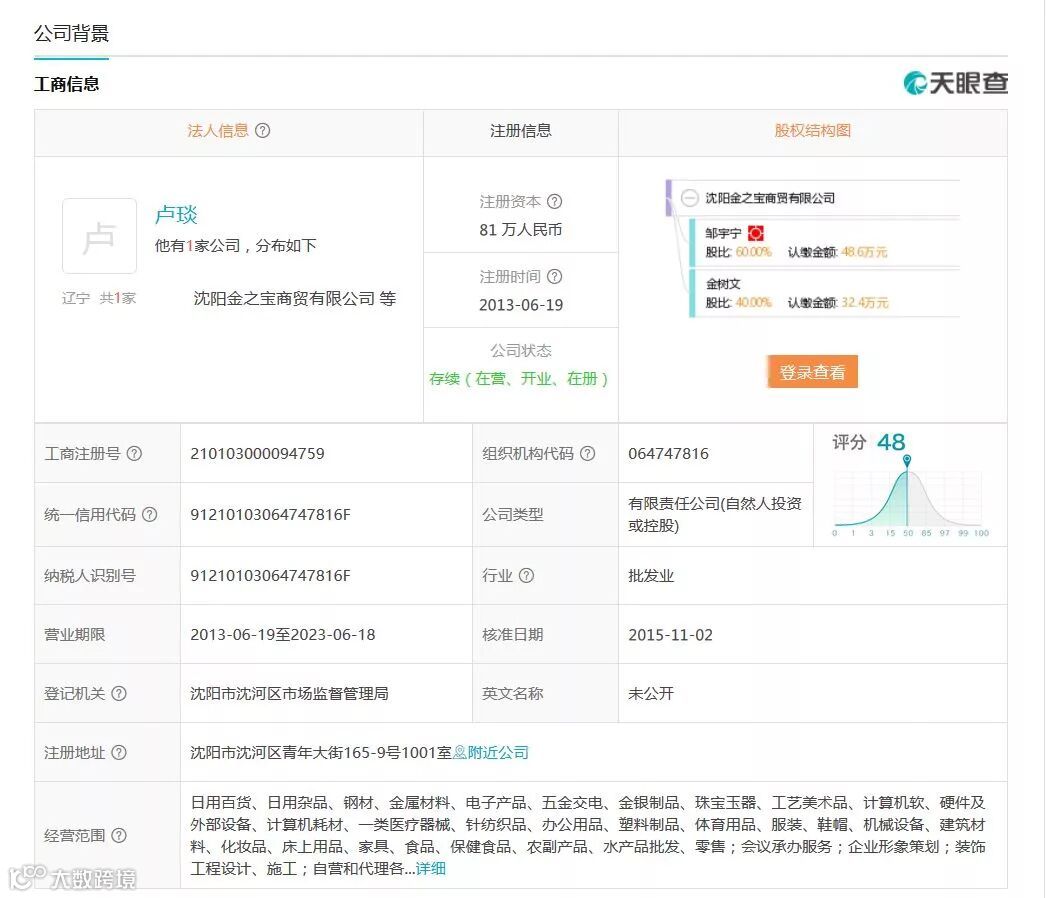This screenshot has height=898, width=1046.
Task: Click help icon beside 经营范围
Action: click(119, 835)
